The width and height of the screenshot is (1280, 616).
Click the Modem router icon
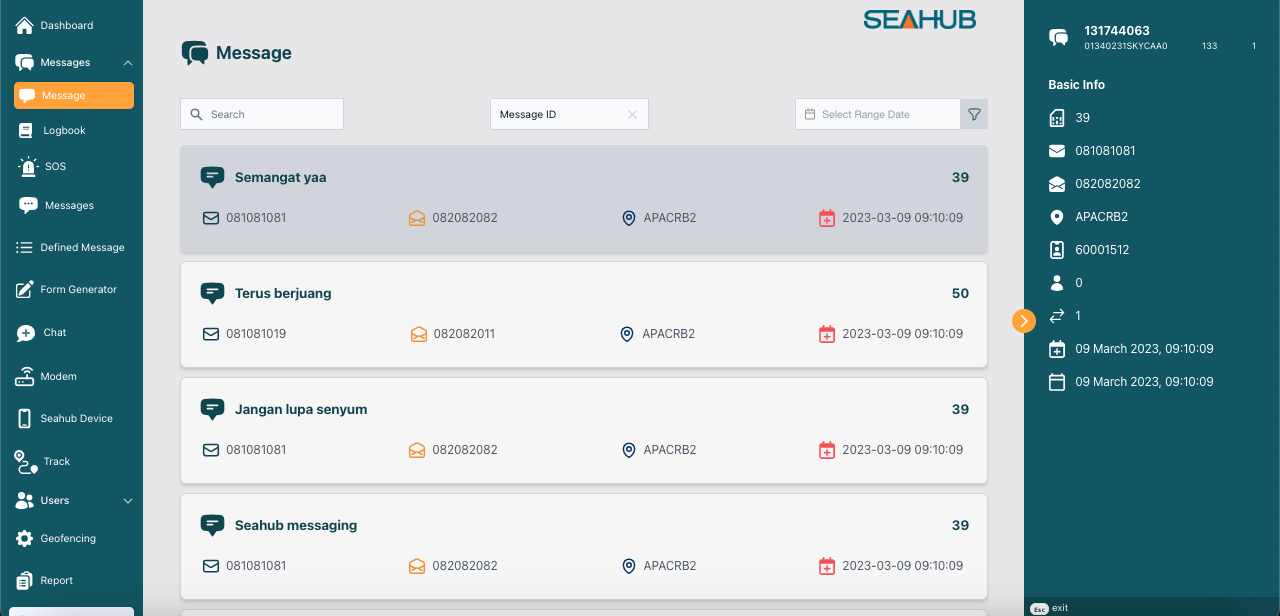click(25, 377)
